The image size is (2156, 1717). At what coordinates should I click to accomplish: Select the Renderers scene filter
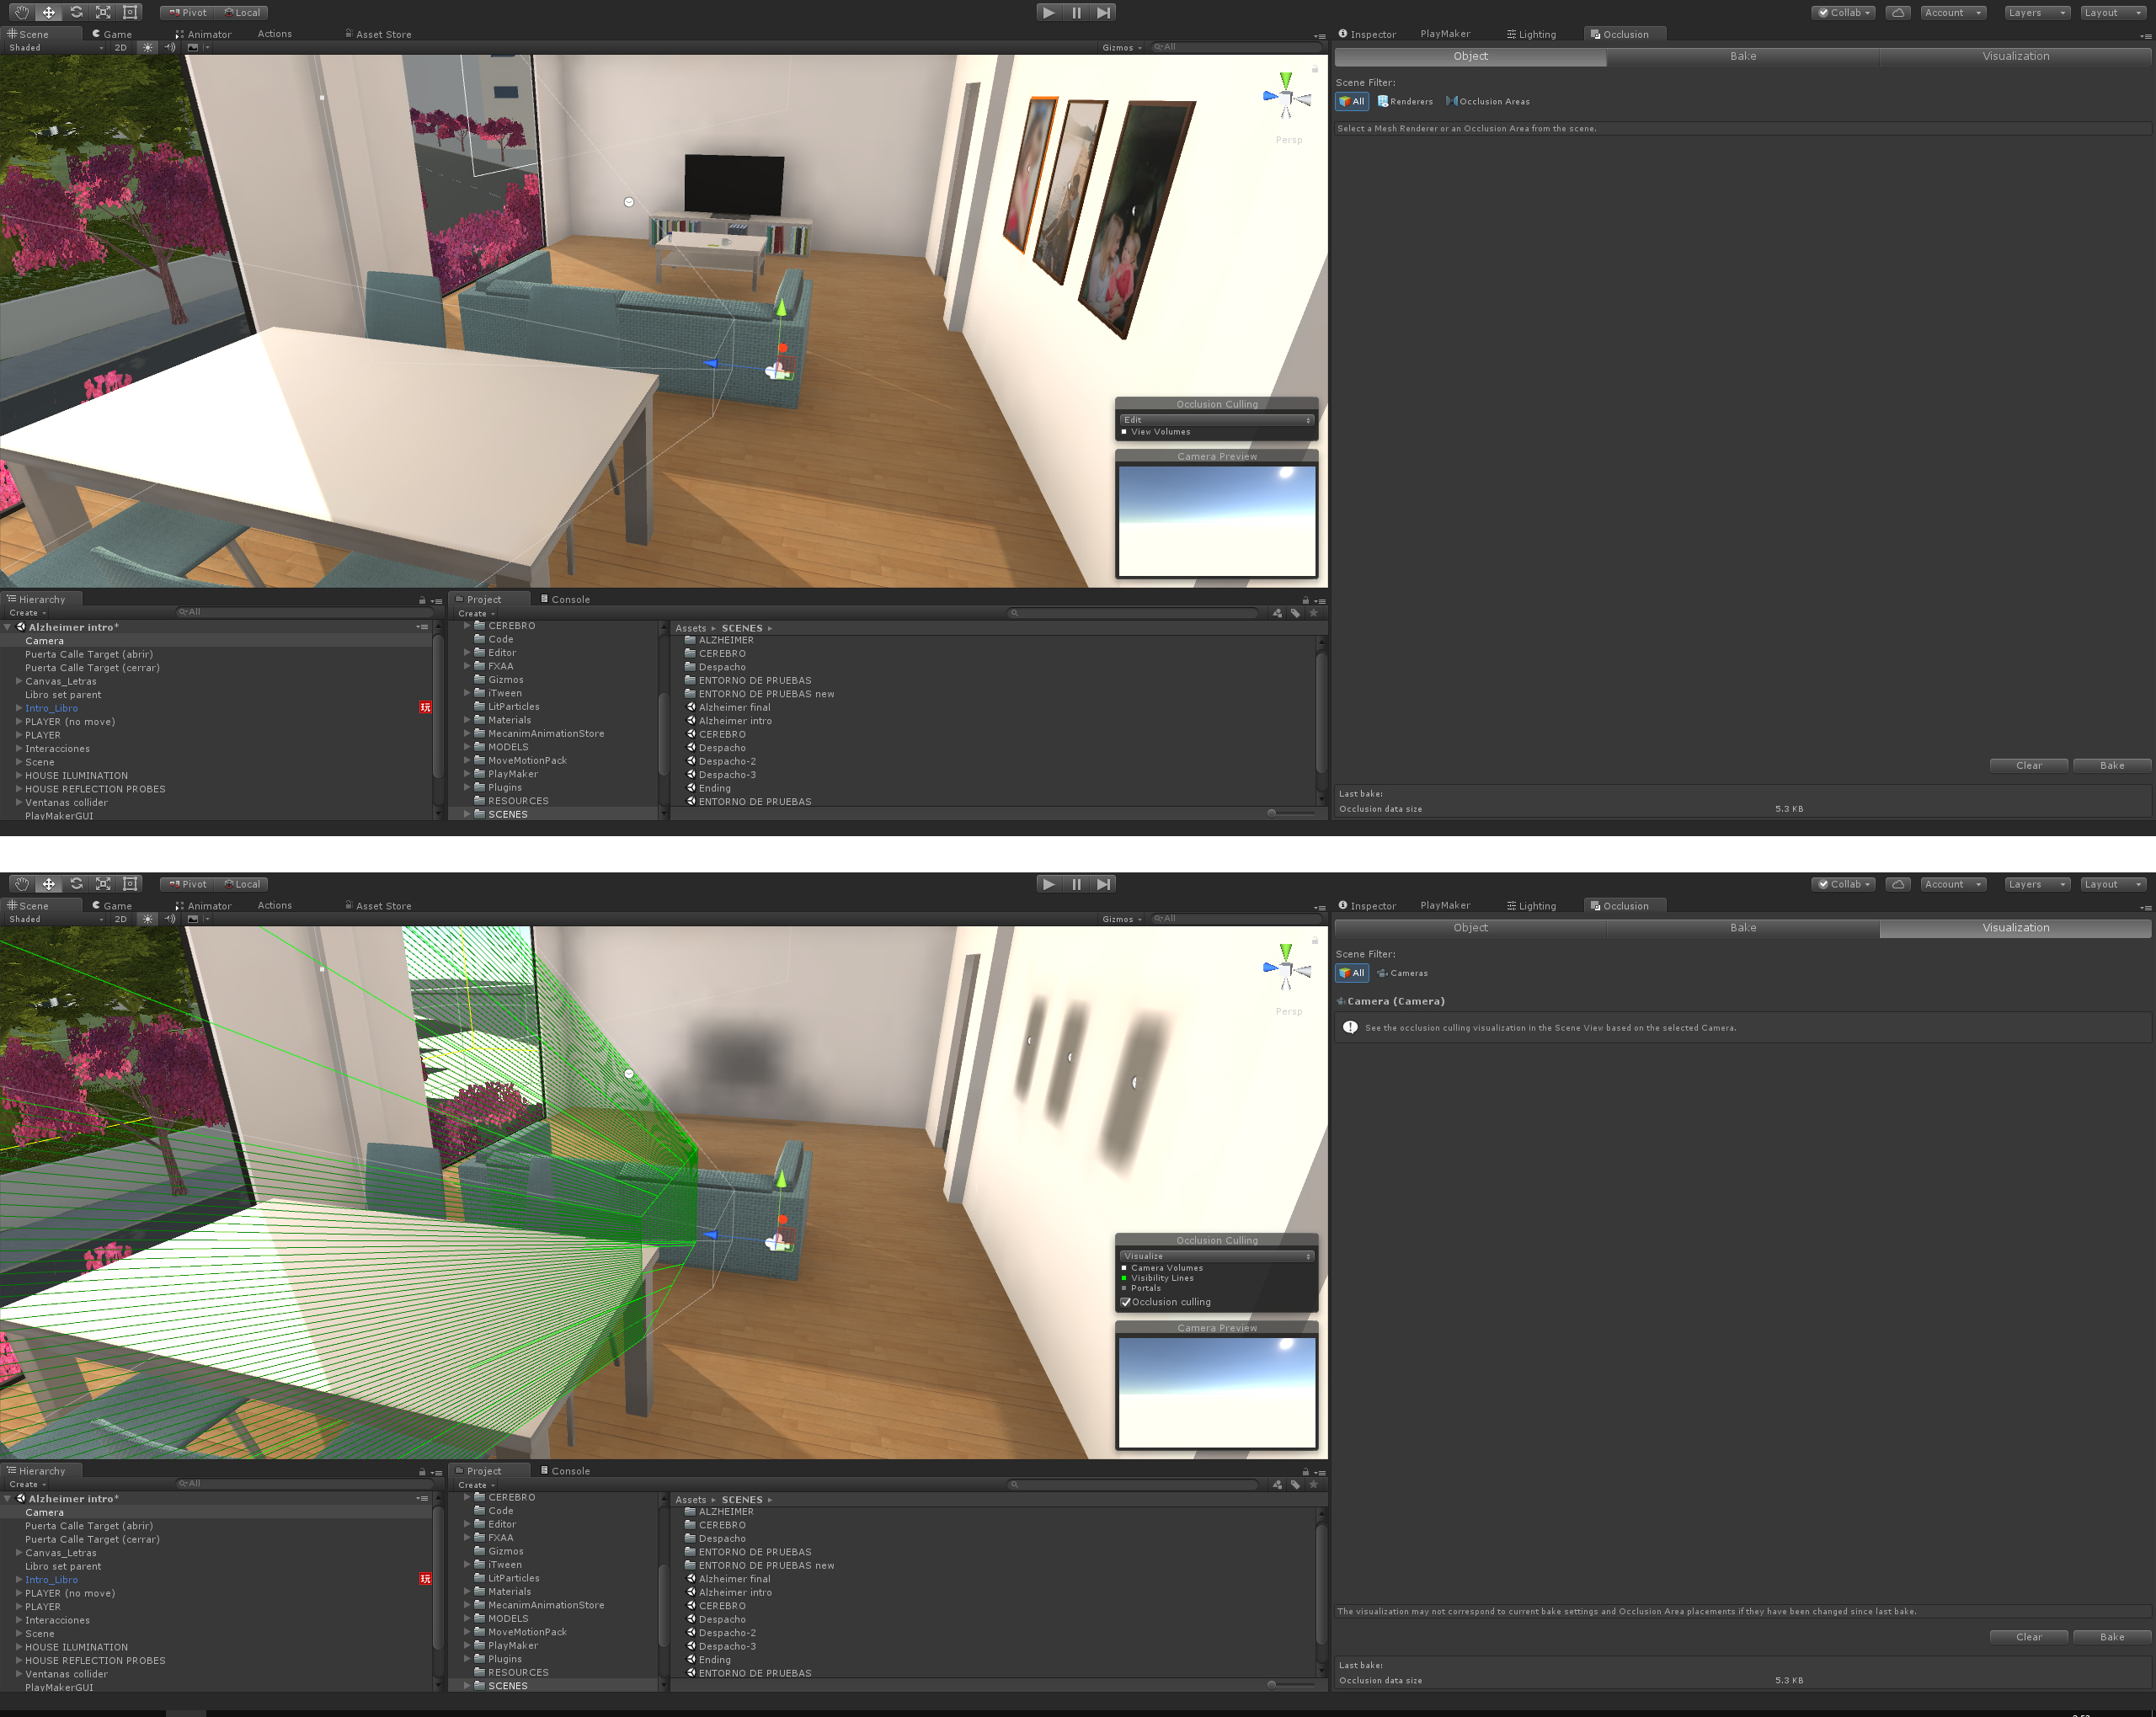[x=1405, y=101]
